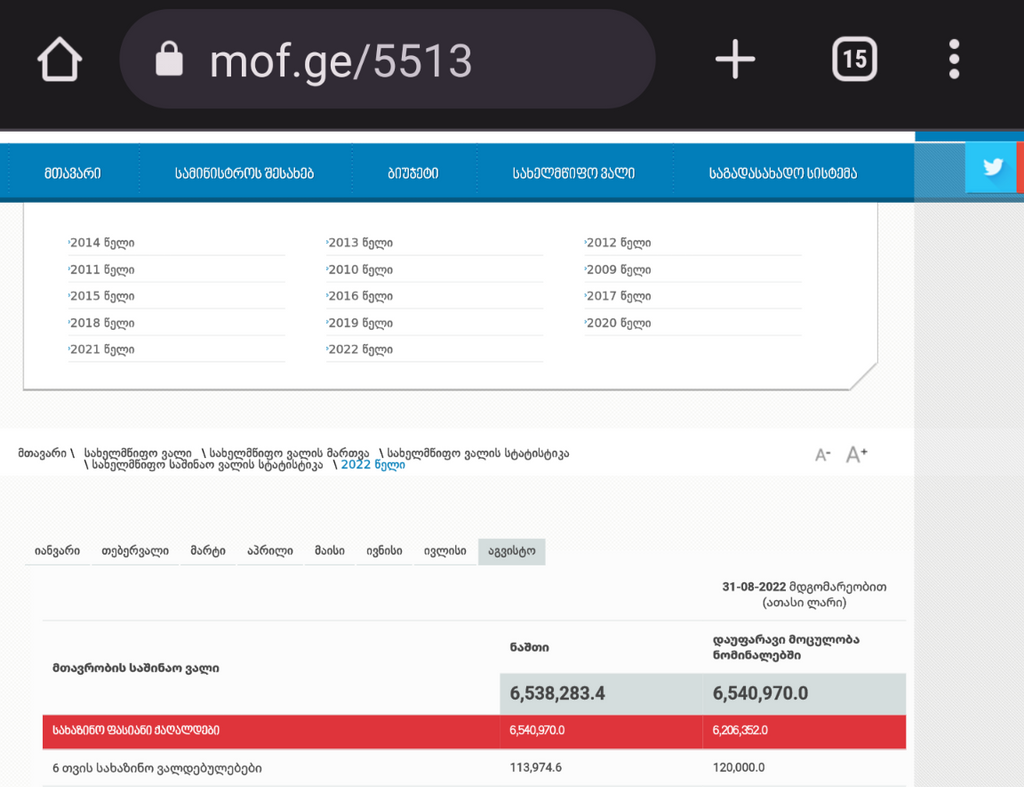The image size is (1024, 787).
Task: Open a new tab with plus icon
Action: coord(735,60)
